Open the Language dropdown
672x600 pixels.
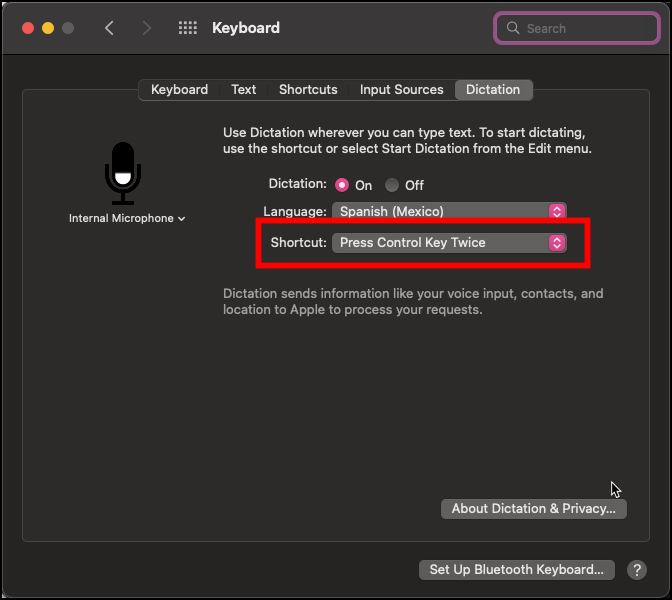pyautogui.click(x=449, y=211)
